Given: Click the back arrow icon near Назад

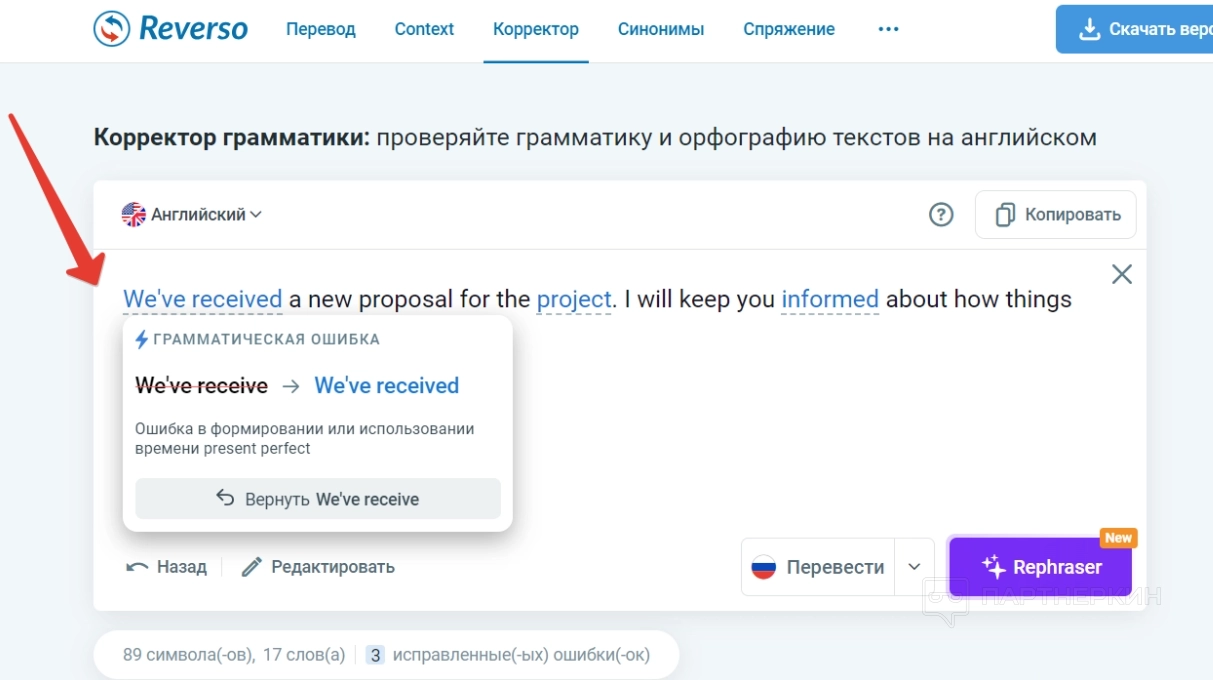Looking at the screenshot, I should [137, 567].
